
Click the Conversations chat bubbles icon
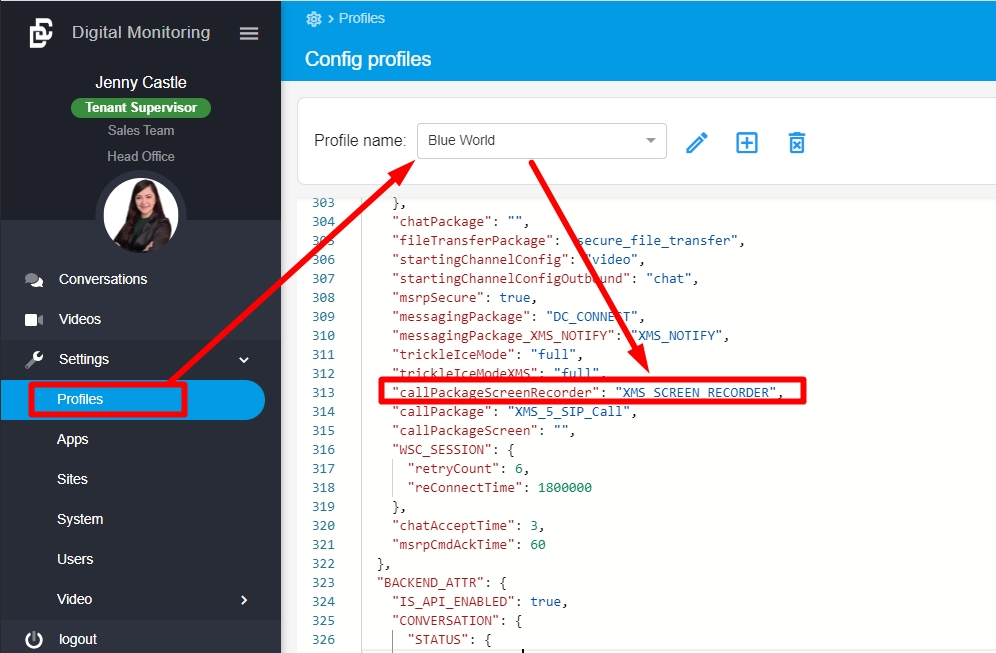pyautogui.click(x=34, y=280)
